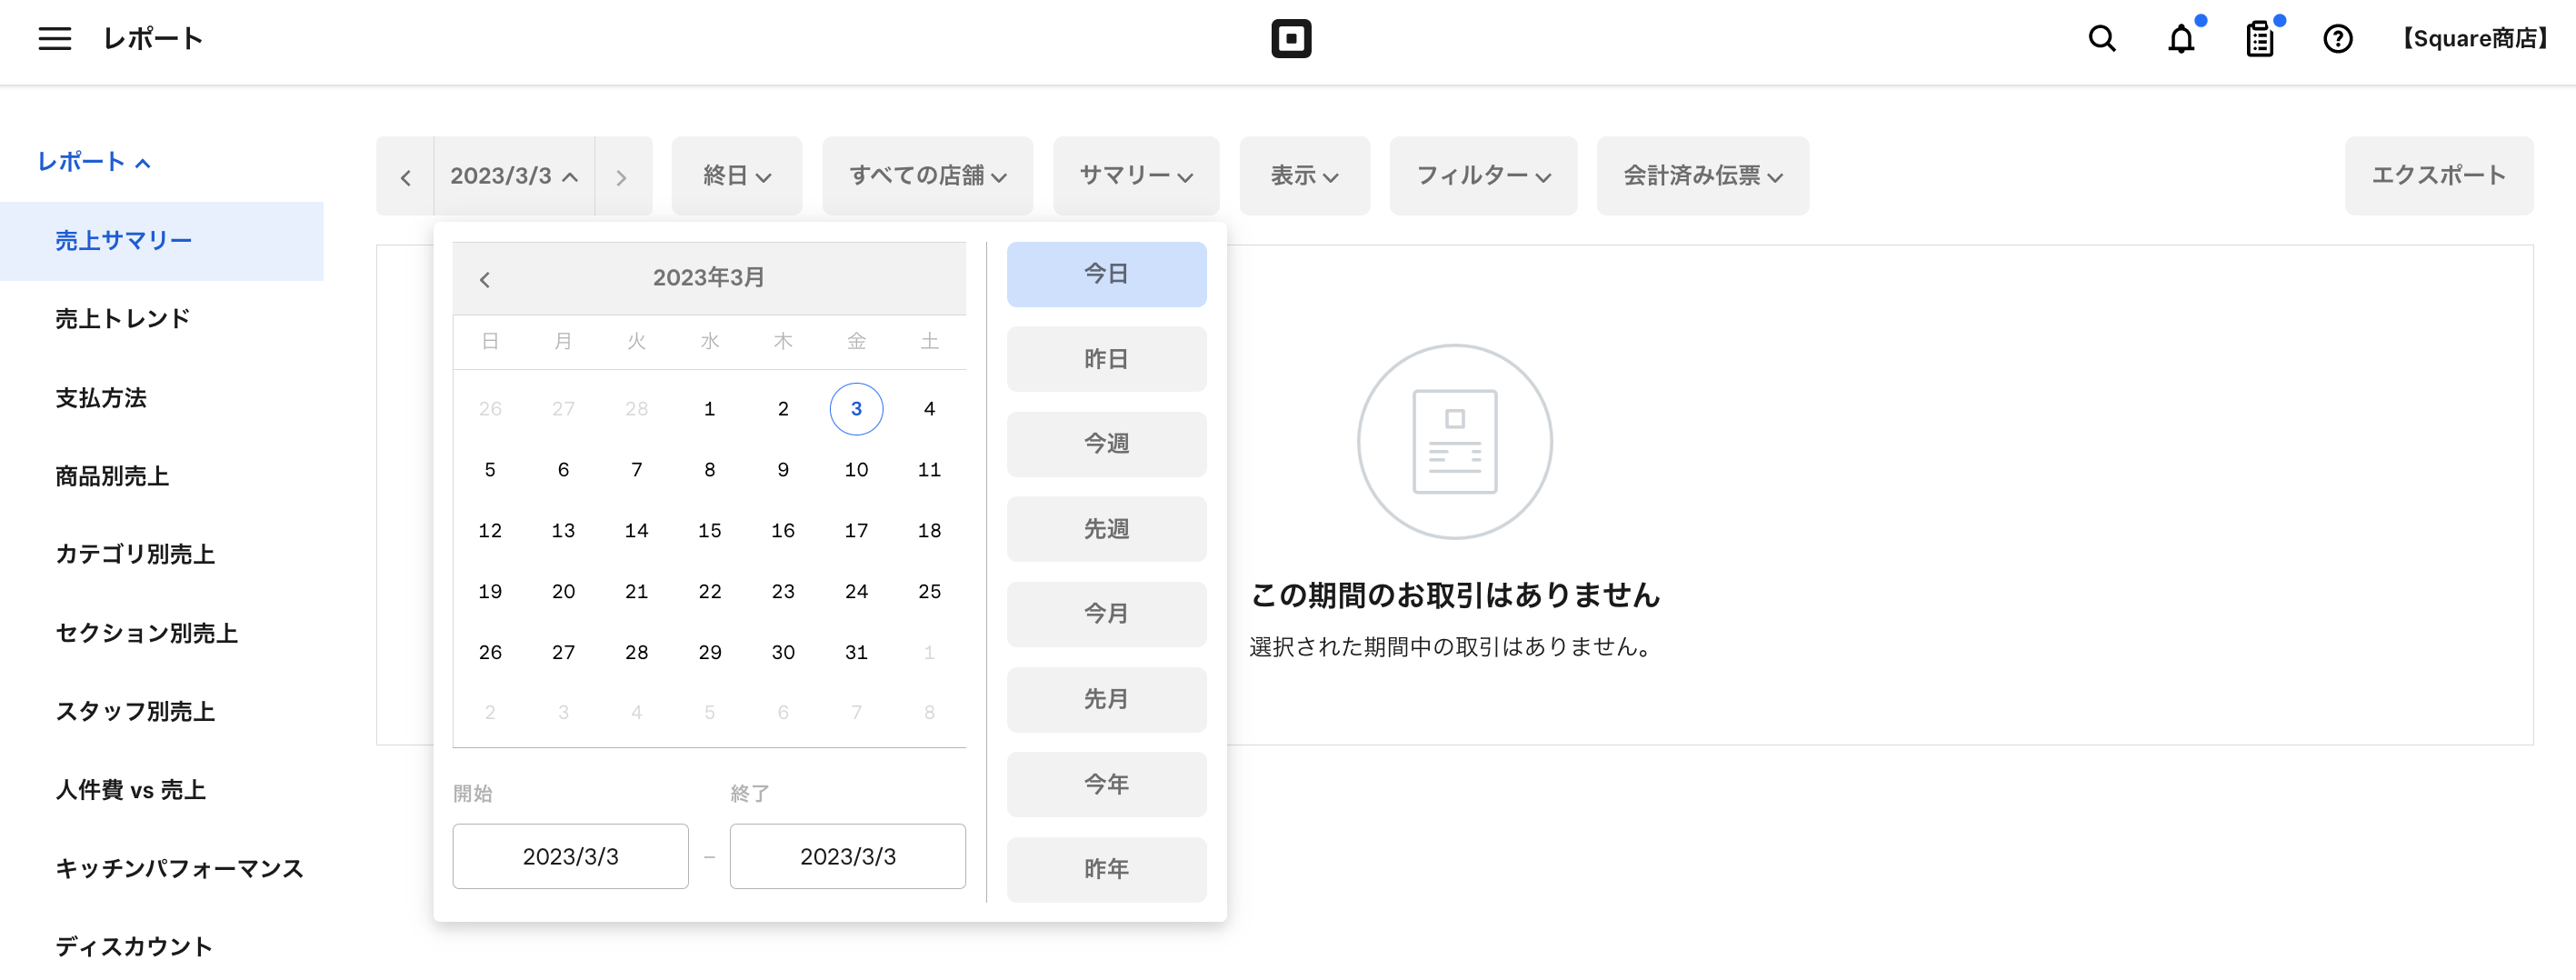Pick March 9 in the calendar

tap(783, 470)
